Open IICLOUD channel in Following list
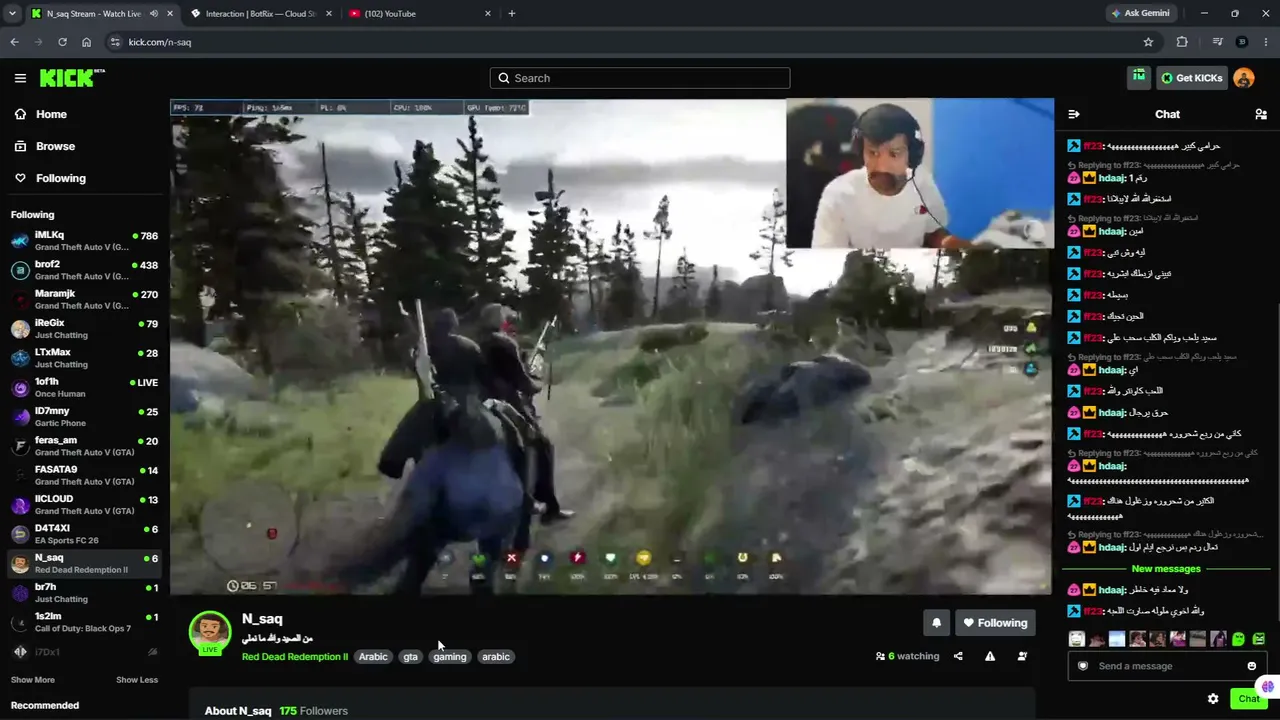This screenshot has height=720, width=1280. click(84, 504)
